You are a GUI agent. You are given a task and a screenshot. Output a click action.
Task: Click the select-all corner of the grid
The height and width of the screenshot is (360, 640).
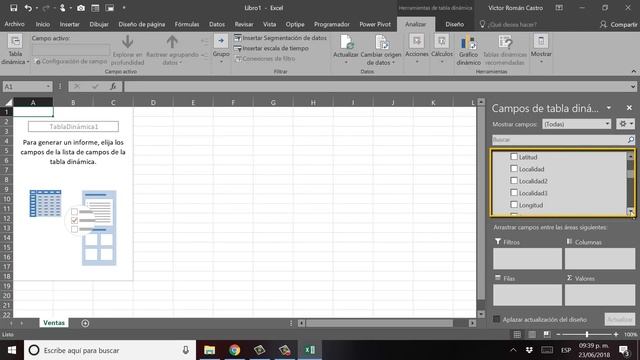(7, 102)
